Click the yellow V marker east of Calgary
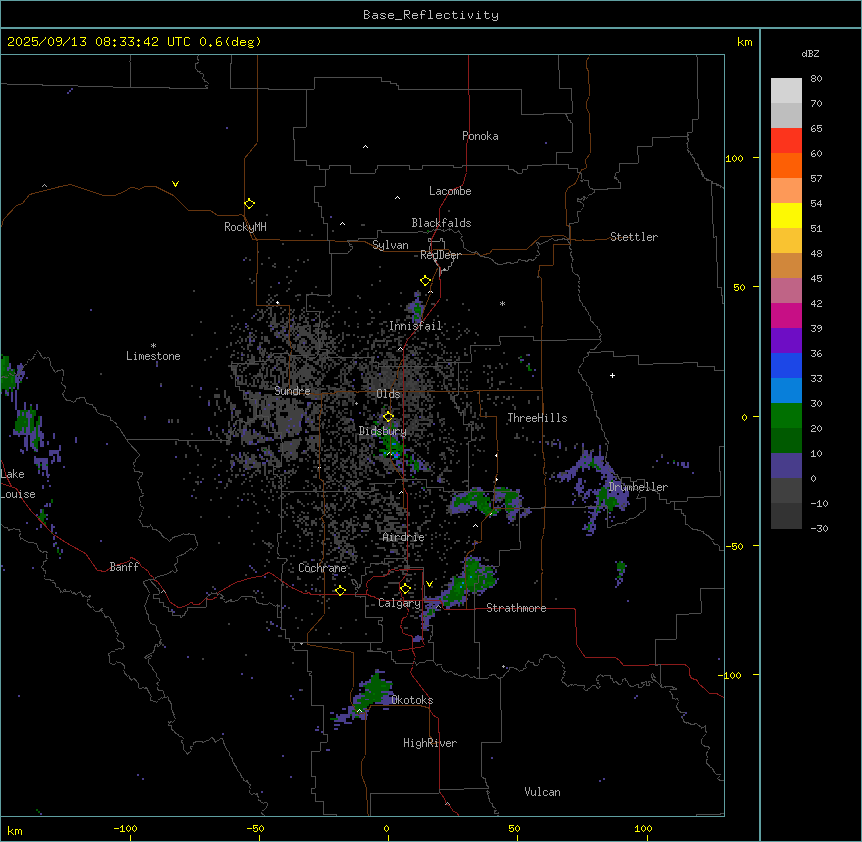Image resolution: width=862 pixels, height=842 pixels. 429,584
